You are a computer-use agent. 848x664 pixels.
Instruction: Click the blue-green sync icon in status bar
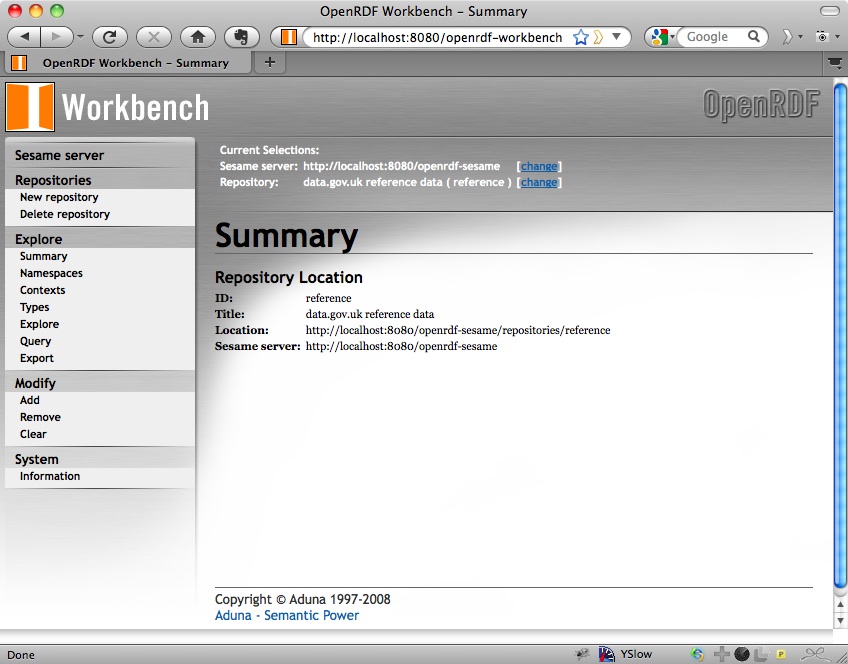(x=697, y=654)
